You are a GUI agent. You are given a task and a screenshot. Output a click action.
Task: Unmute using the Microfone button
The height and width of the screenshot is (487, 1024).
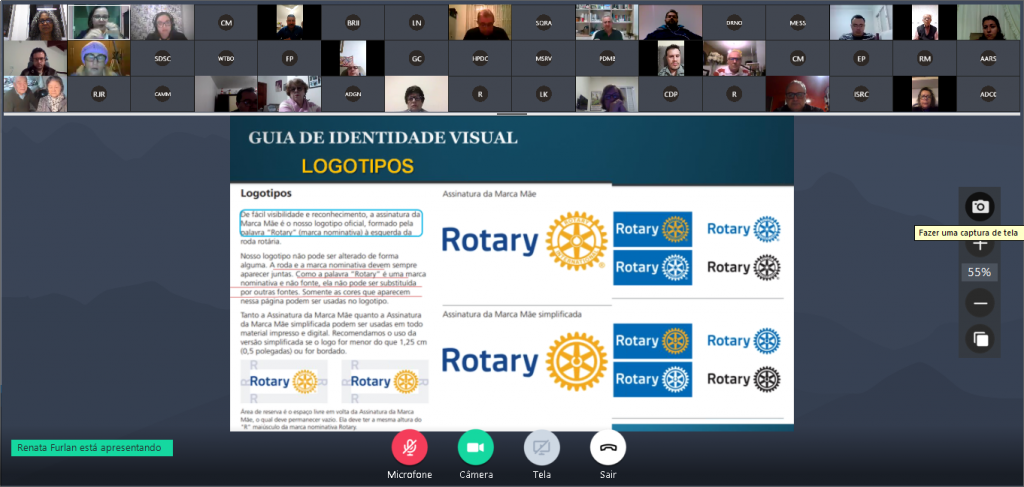[x=409, y=447]
